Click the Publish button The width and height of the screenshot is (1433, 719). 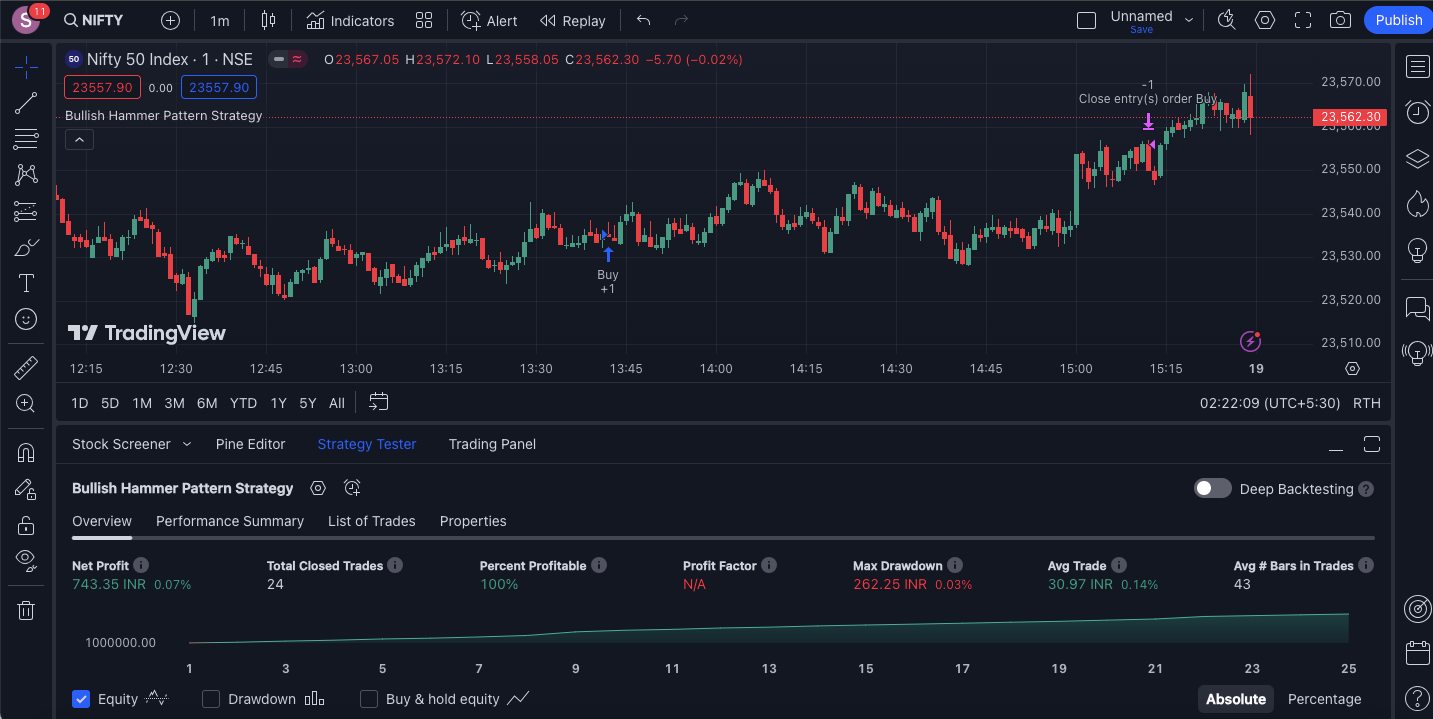pos(1398,20)
